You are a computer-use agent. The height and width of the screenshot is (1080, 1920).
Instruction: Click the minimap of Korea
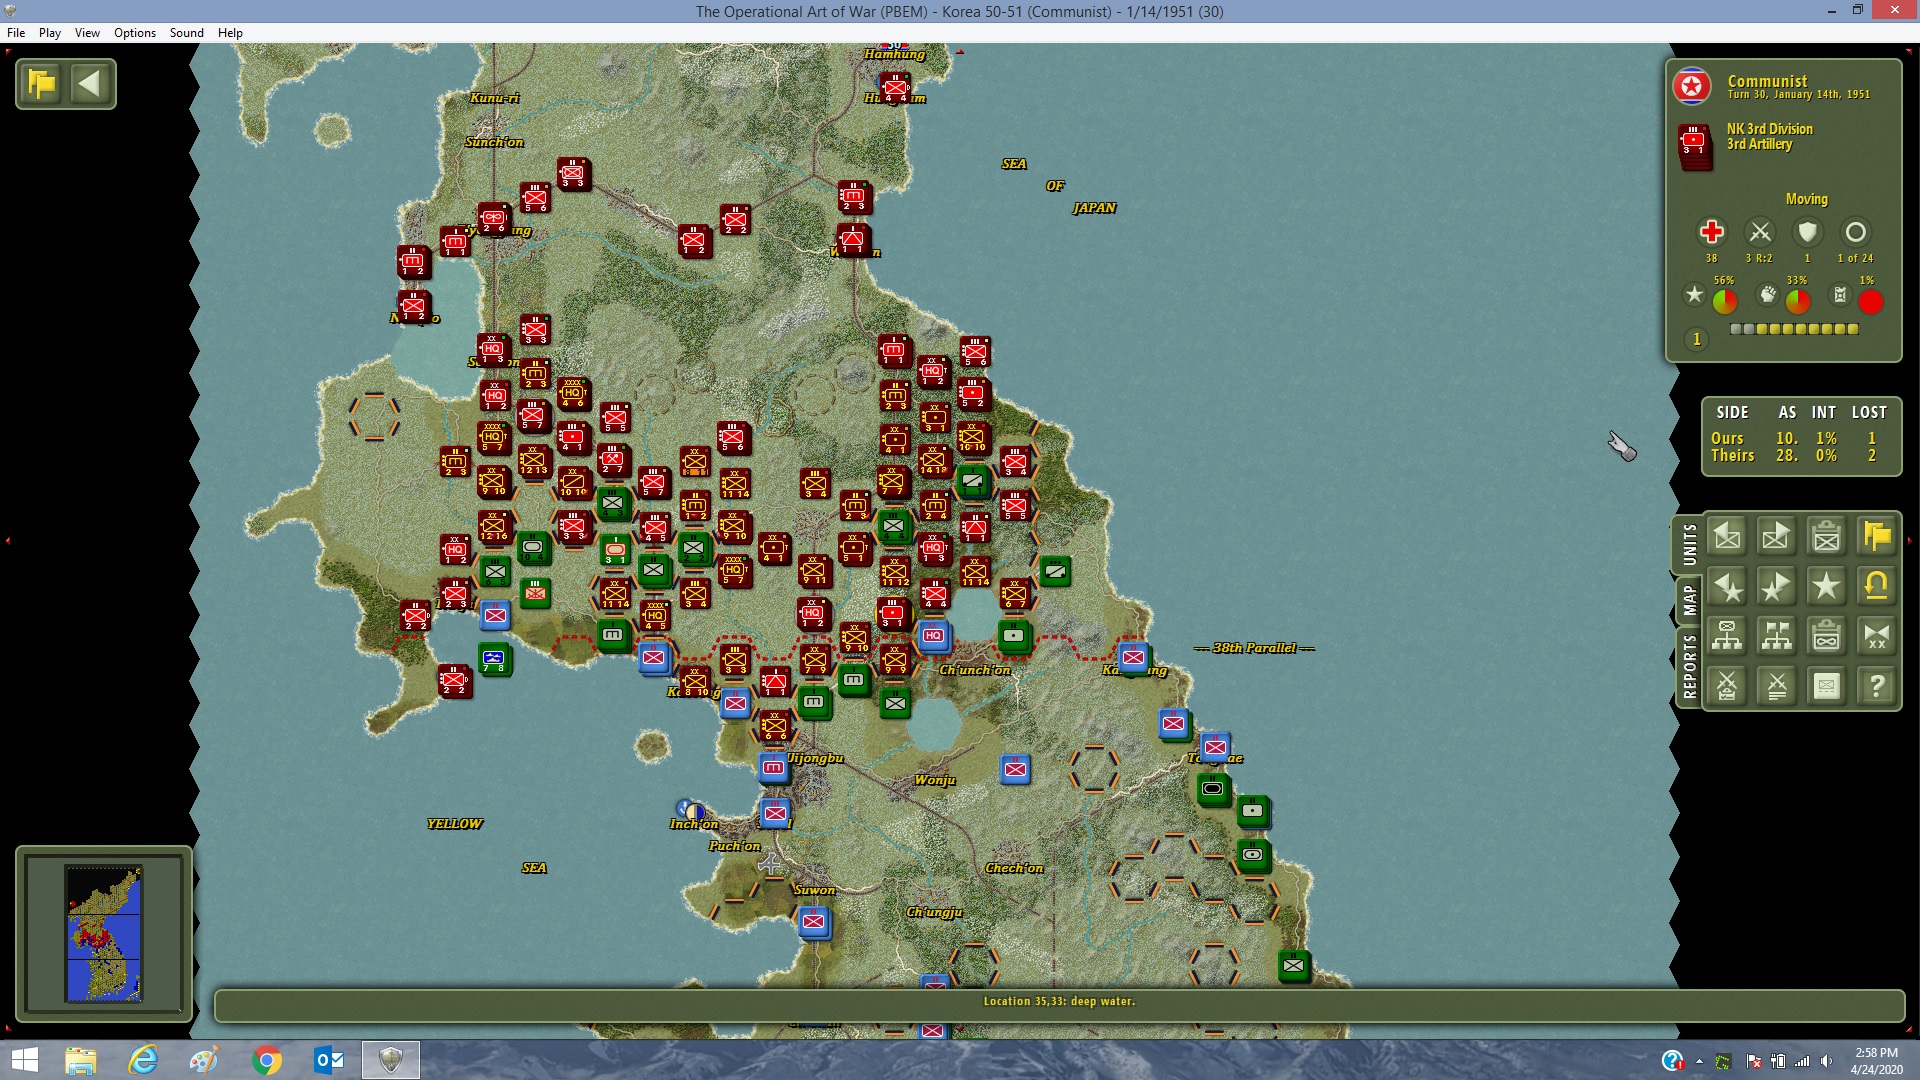pyautogui.click(x=104, y=934)
